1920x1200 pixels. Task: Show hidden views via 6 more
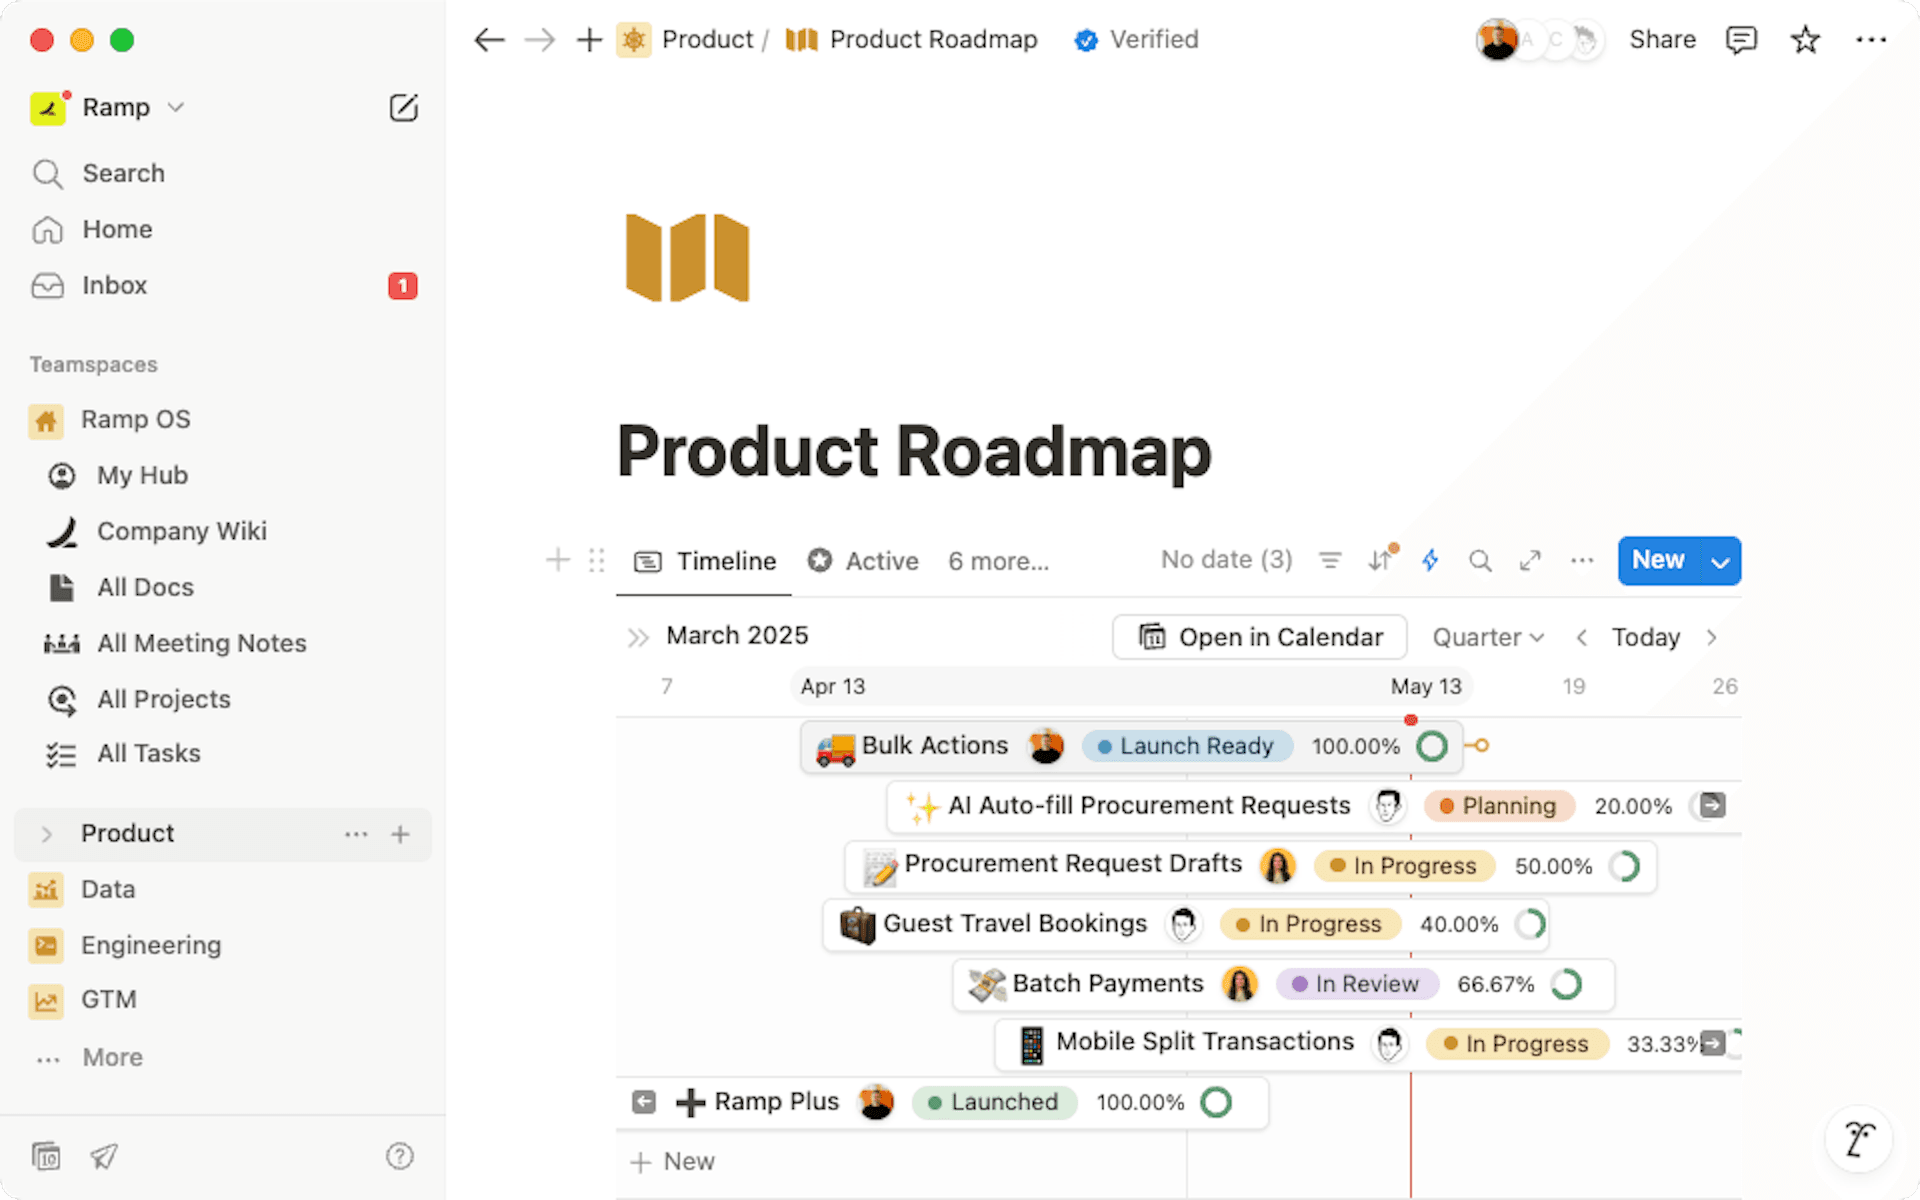coord(998,561)
